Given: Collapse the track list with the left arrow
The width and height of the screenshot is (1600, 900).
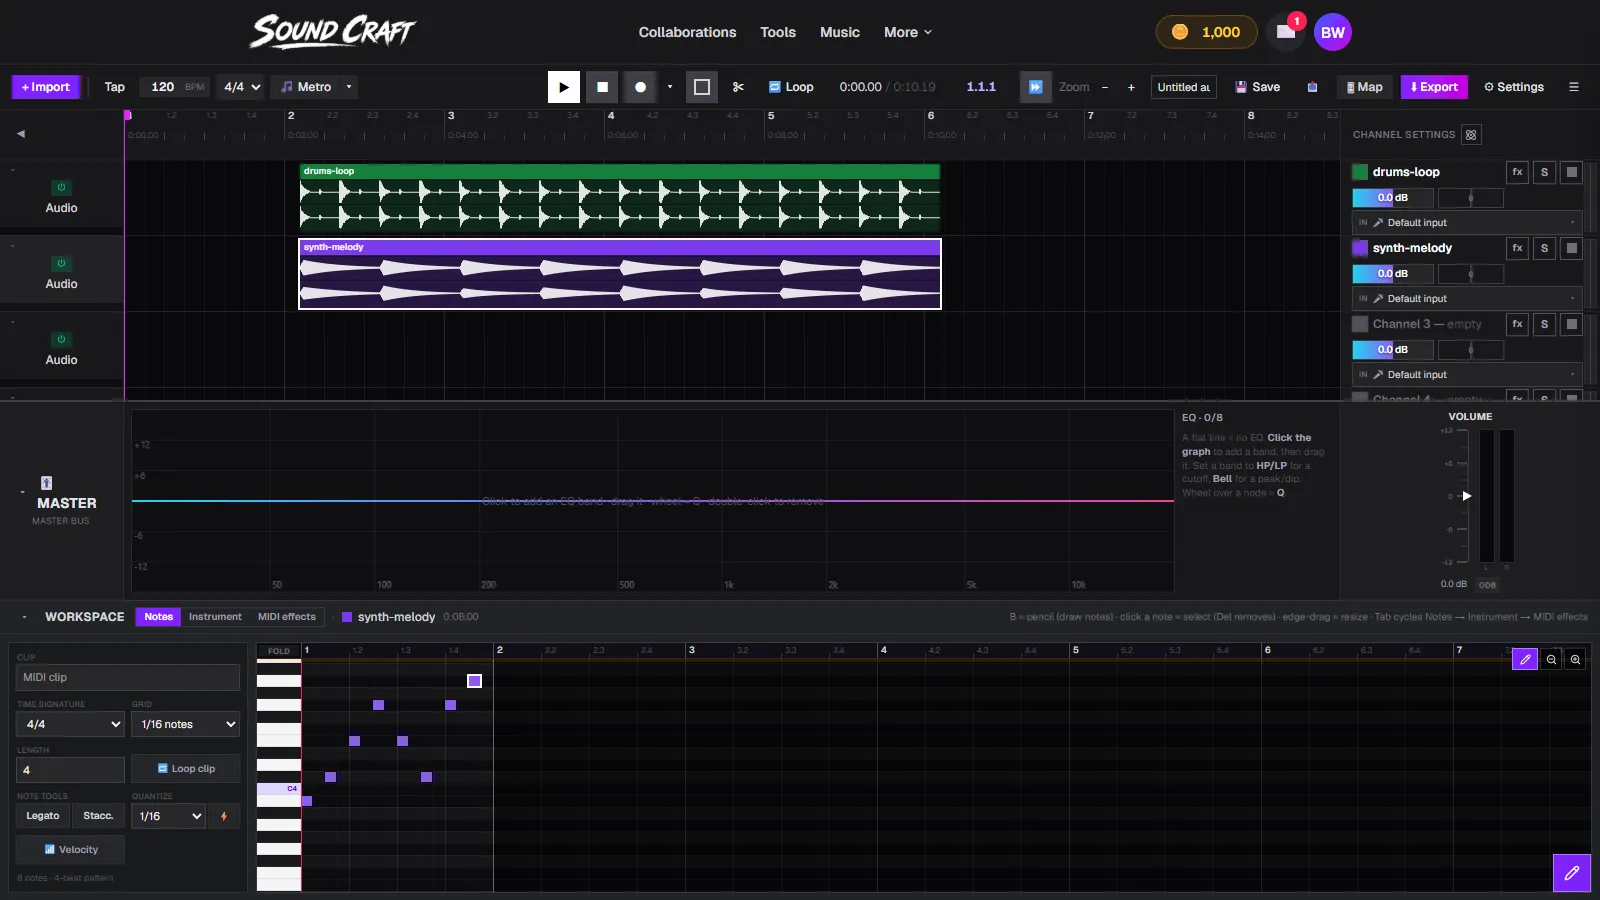Looking at the screenshot, I should click(x=21, y=133).
